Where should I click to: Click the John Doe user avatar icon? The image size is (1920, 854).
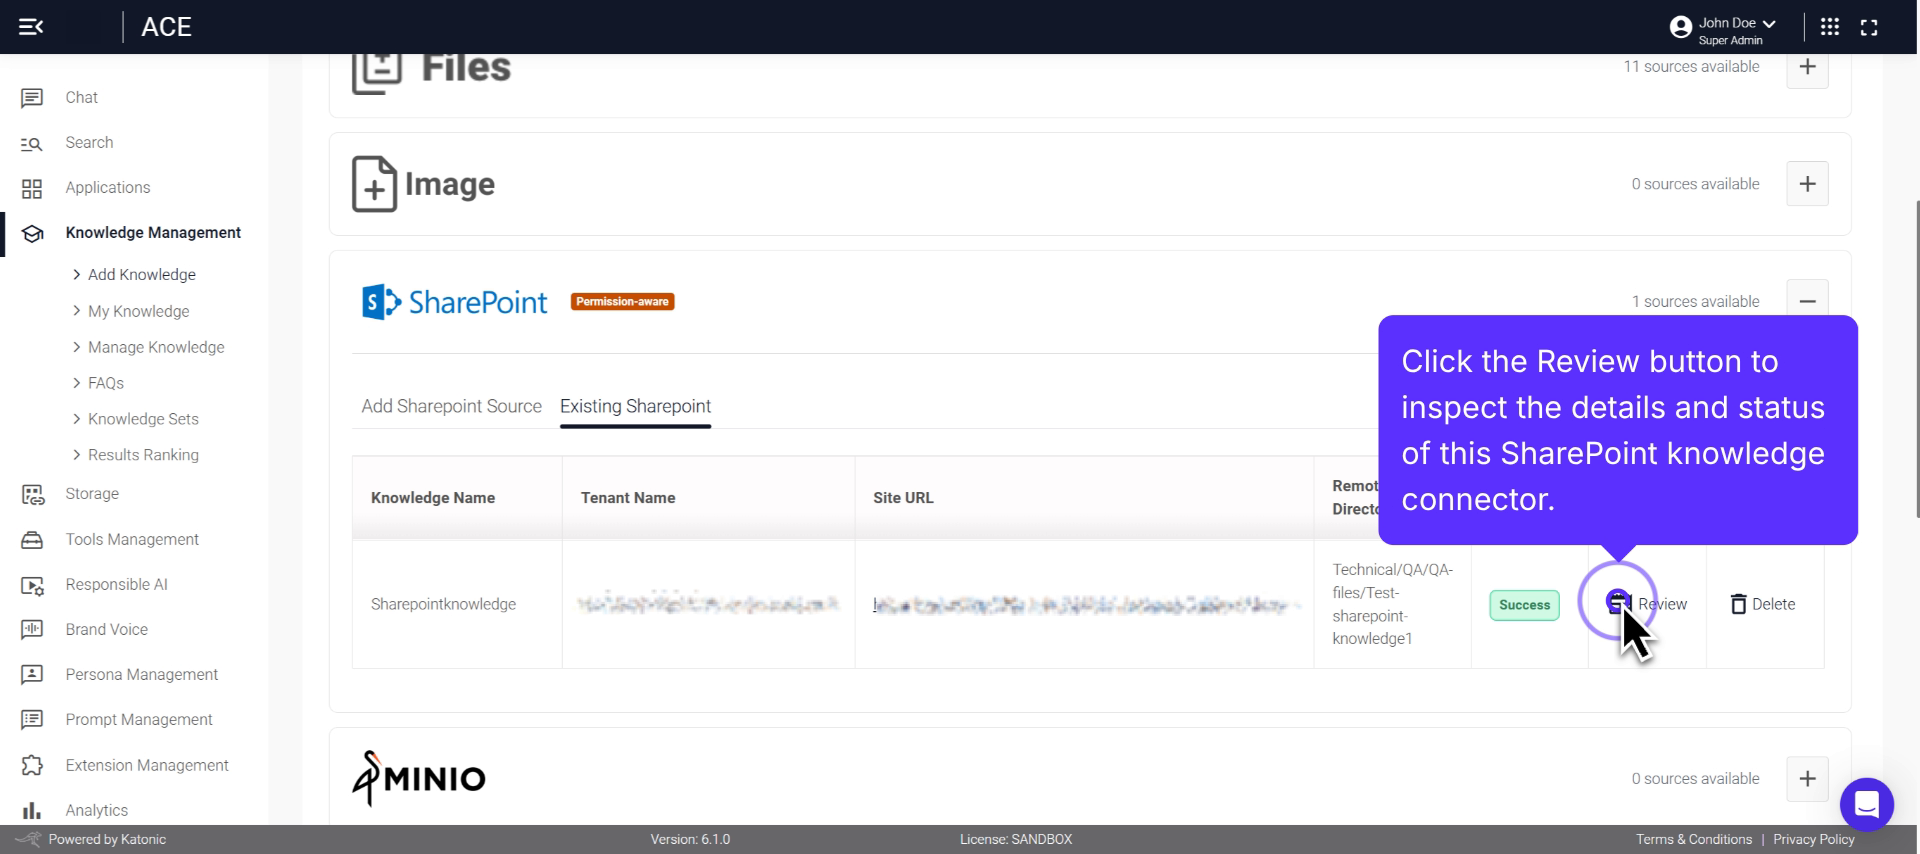click(x=1680, y=28)
